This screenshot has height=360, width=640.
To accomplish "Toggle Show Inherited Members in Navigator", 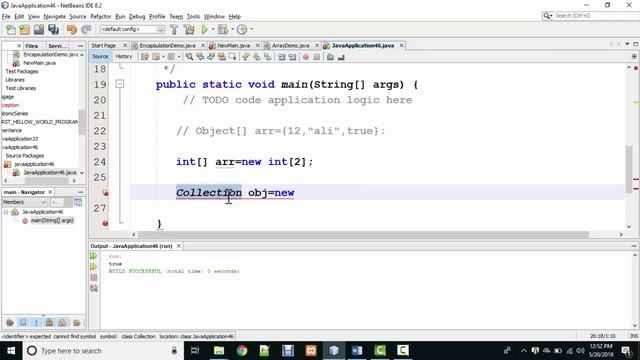I will (10, 322).
